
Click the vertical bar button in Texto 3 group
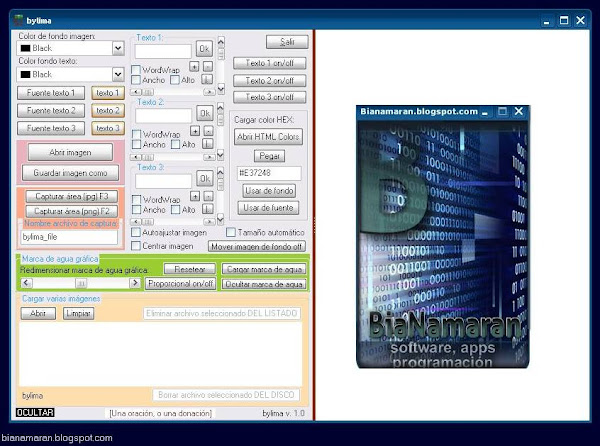pos(207,209)
